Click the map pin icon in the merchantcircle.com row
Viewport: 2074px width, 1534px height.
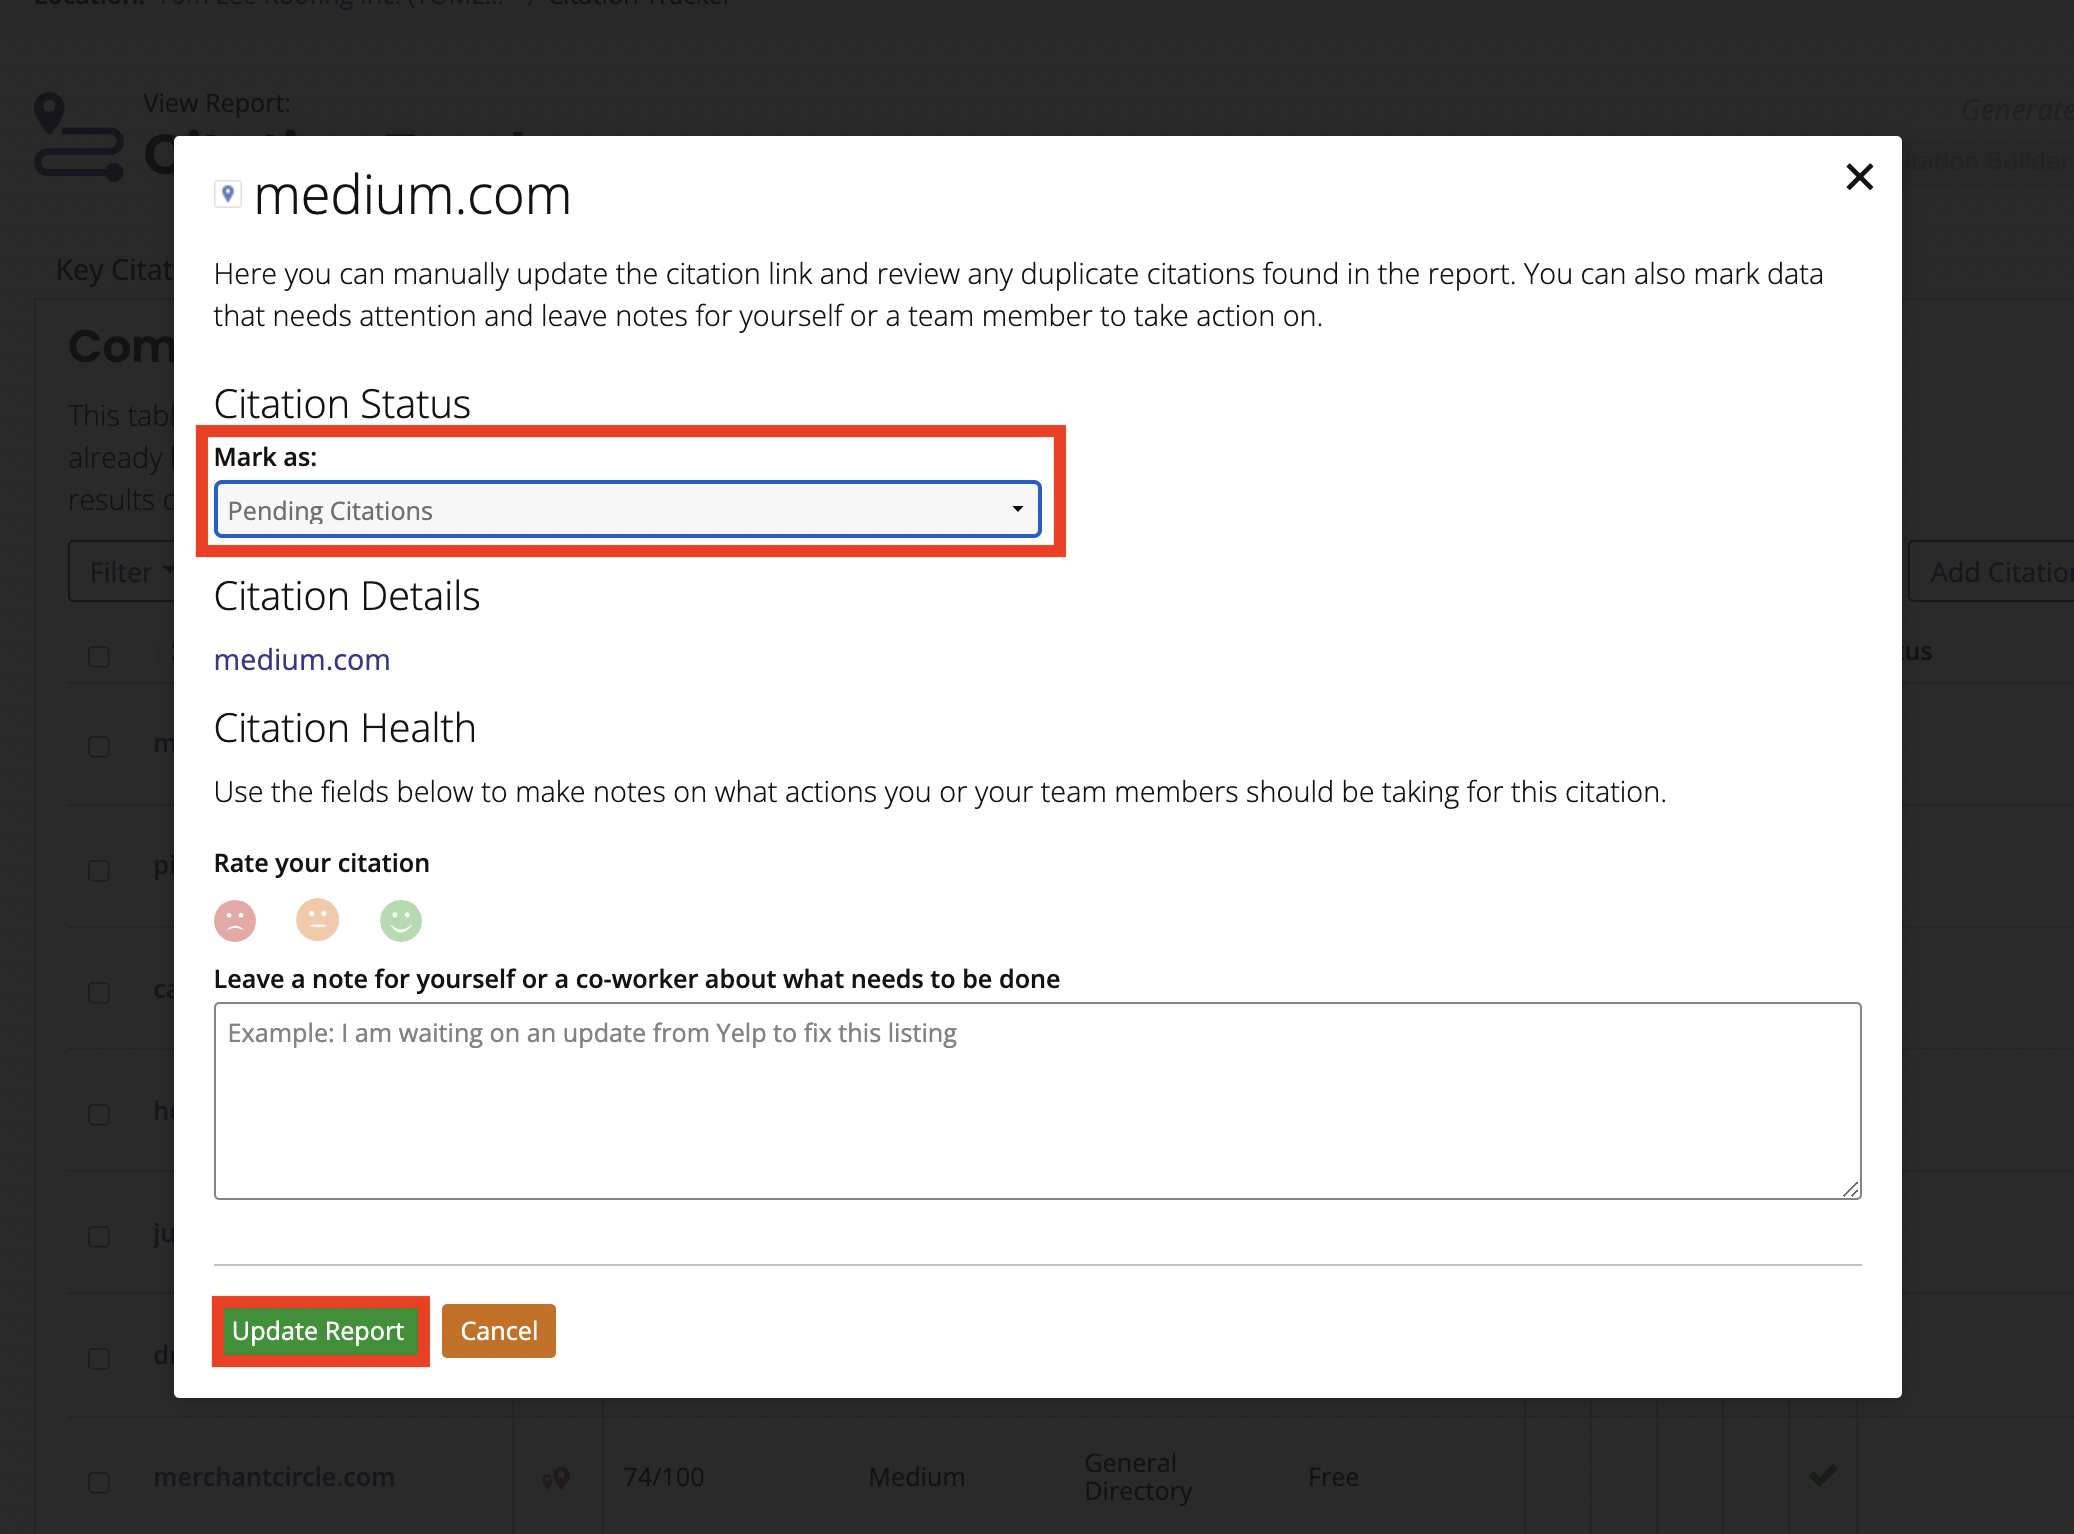[557, 1476]
